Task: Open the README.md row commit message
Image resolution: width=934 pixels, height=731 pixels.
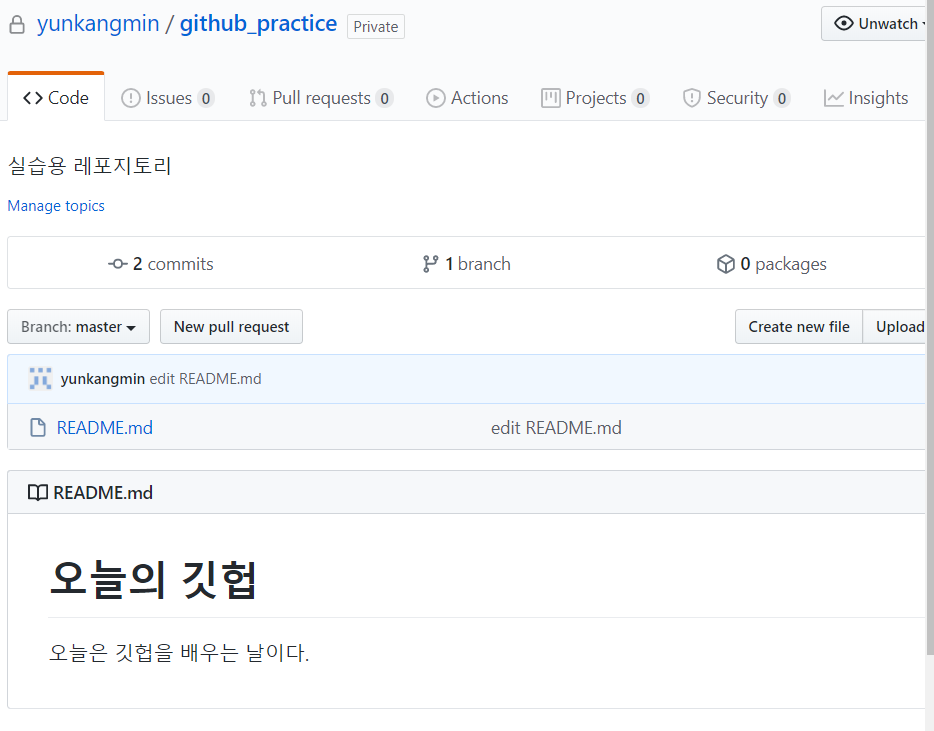Action: point(556,427)
